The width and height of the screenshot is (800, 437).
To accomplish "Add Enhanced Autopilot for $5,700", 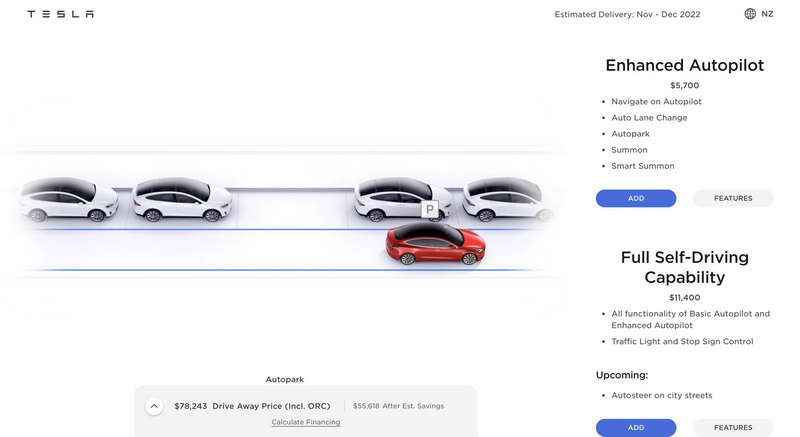I will coord(636,198).
